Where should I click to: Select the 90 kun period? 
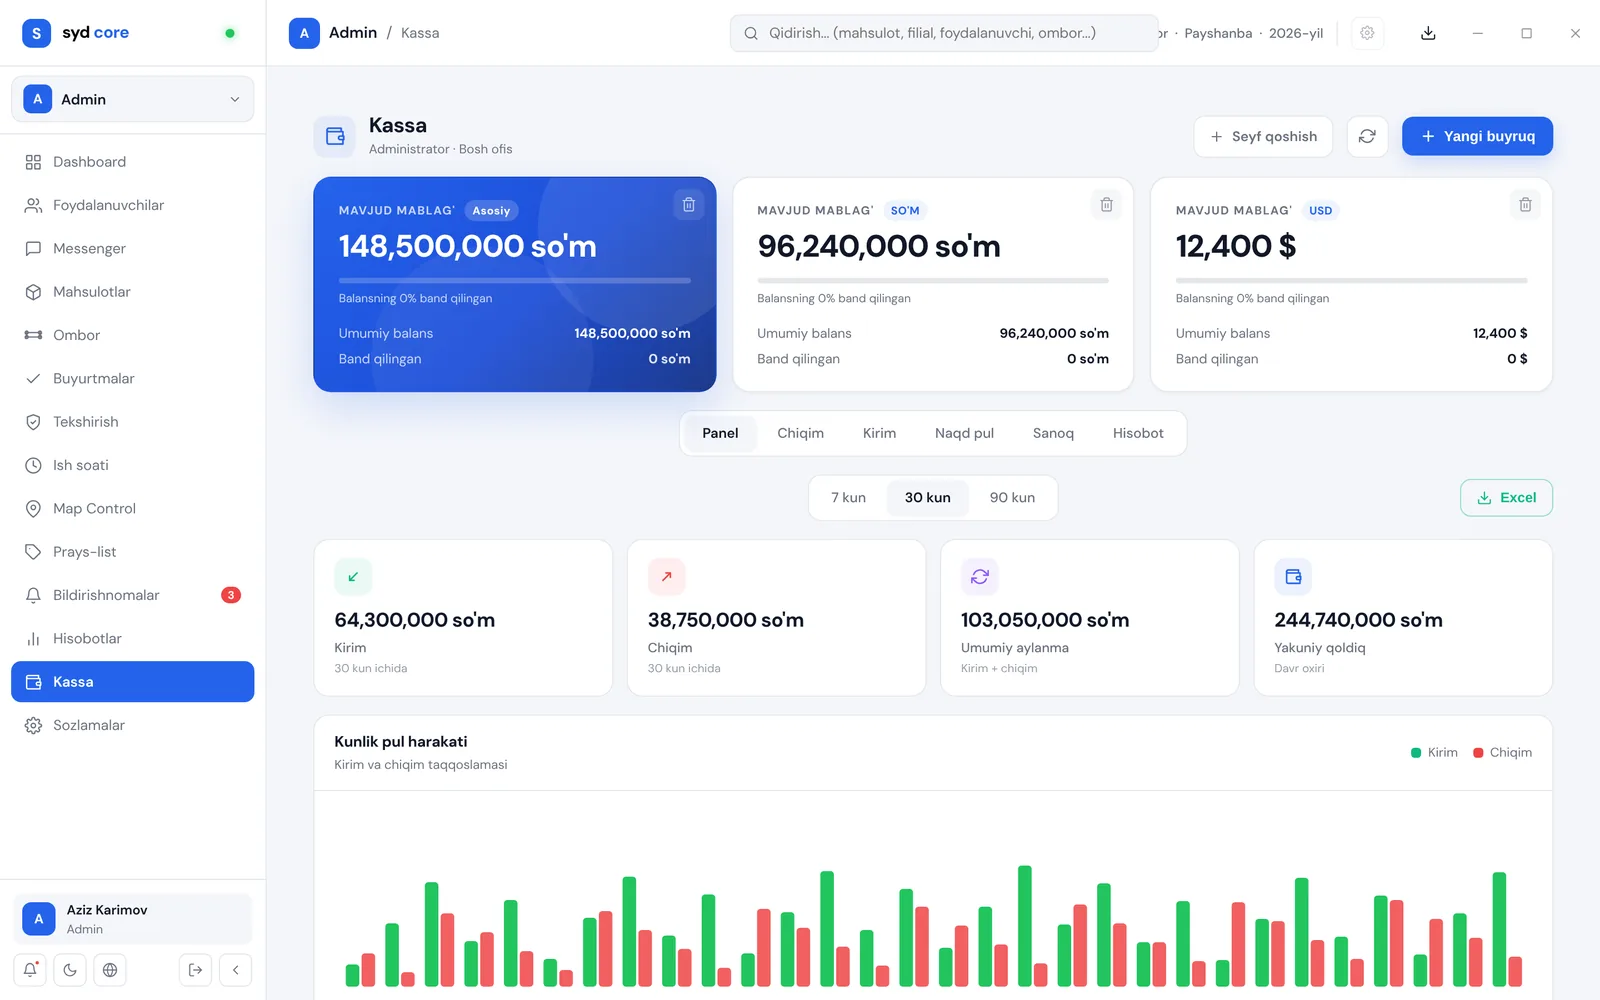[x=1012, y=498]
